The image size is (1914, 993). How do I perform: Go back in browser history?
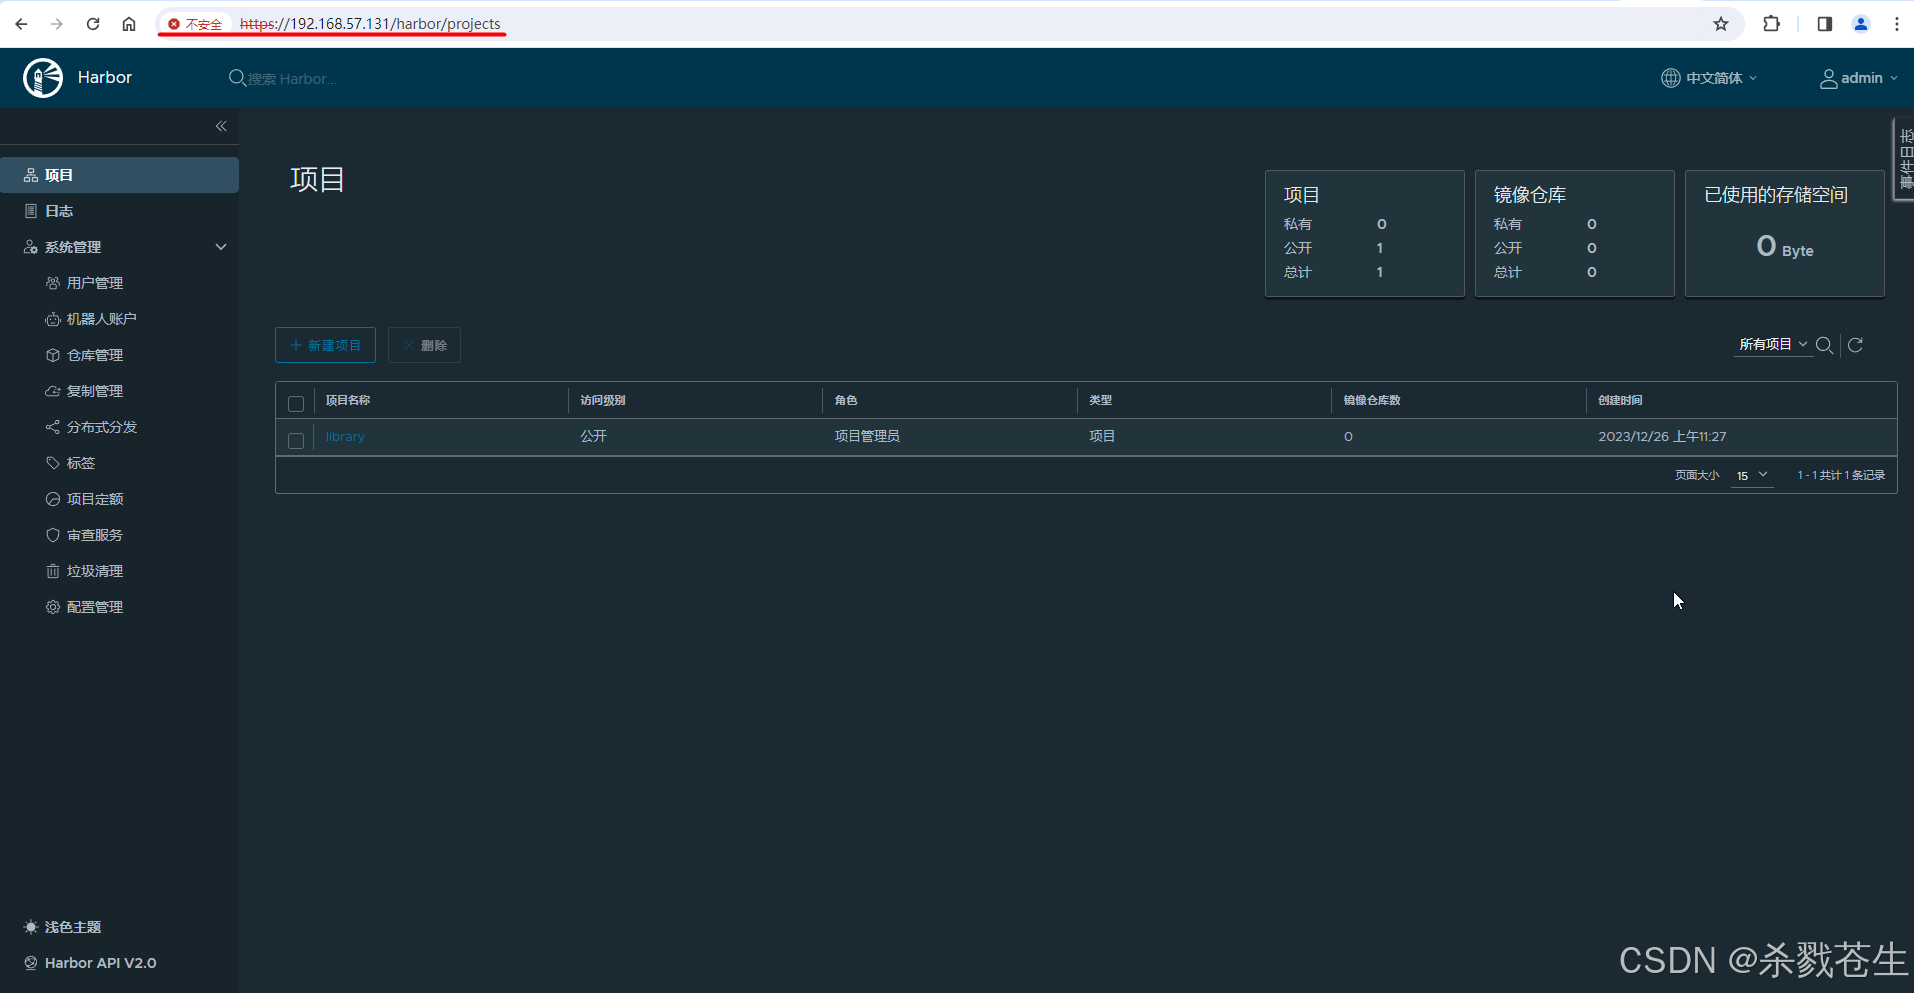[21, 24]
